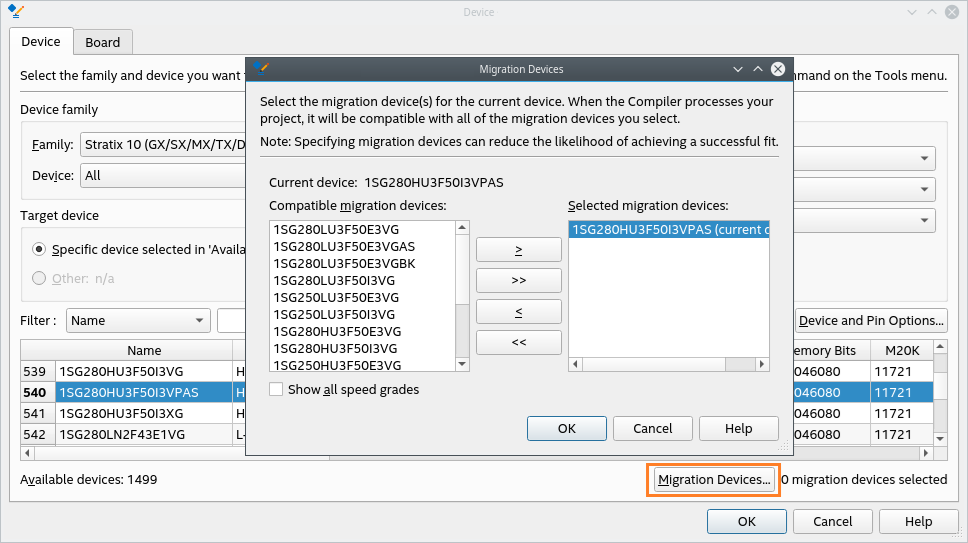Open the Filter Name dropdown

tap(137, 321)
